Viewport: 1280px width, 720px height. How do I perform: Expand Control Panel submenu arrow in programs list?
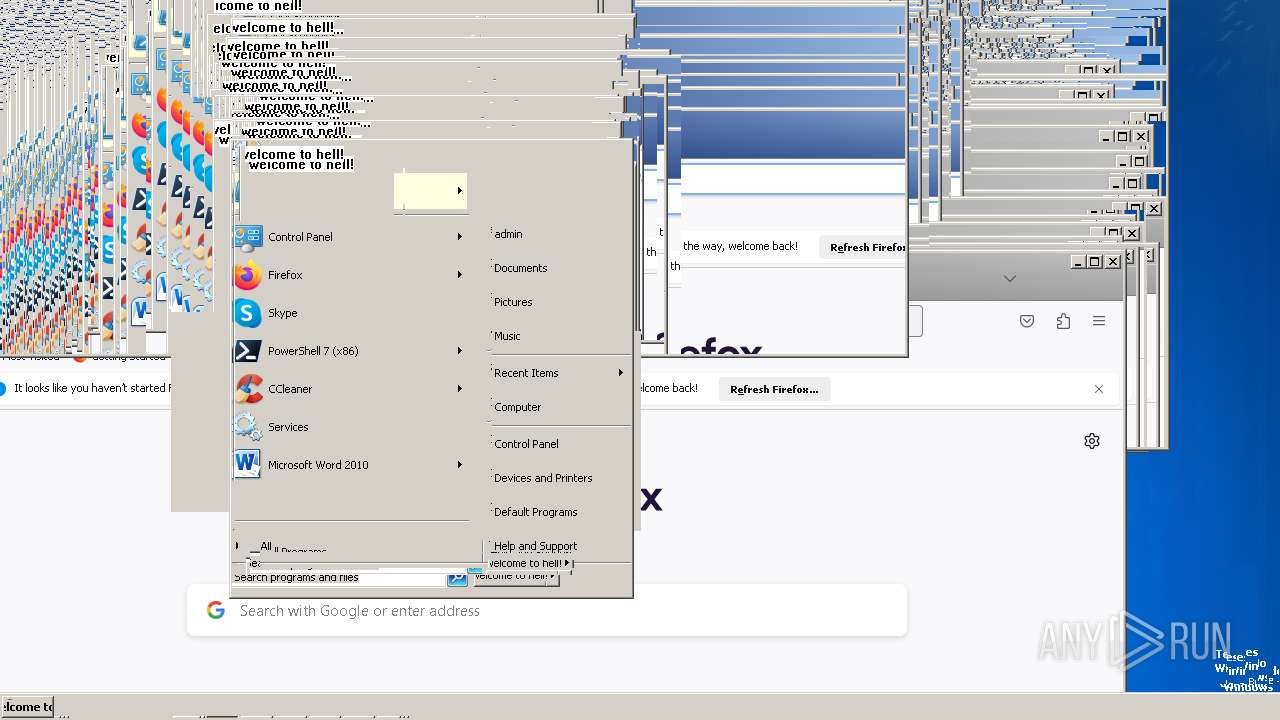460,237
